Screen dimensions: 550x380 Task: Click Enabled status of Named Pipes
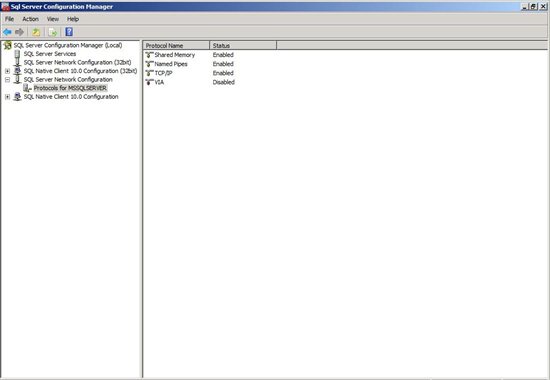click(223, 64)
